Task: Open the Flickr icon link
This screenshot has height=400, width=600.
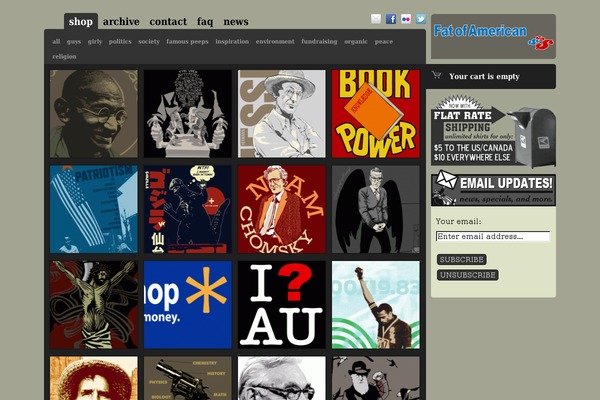Action: coord(406,19)
